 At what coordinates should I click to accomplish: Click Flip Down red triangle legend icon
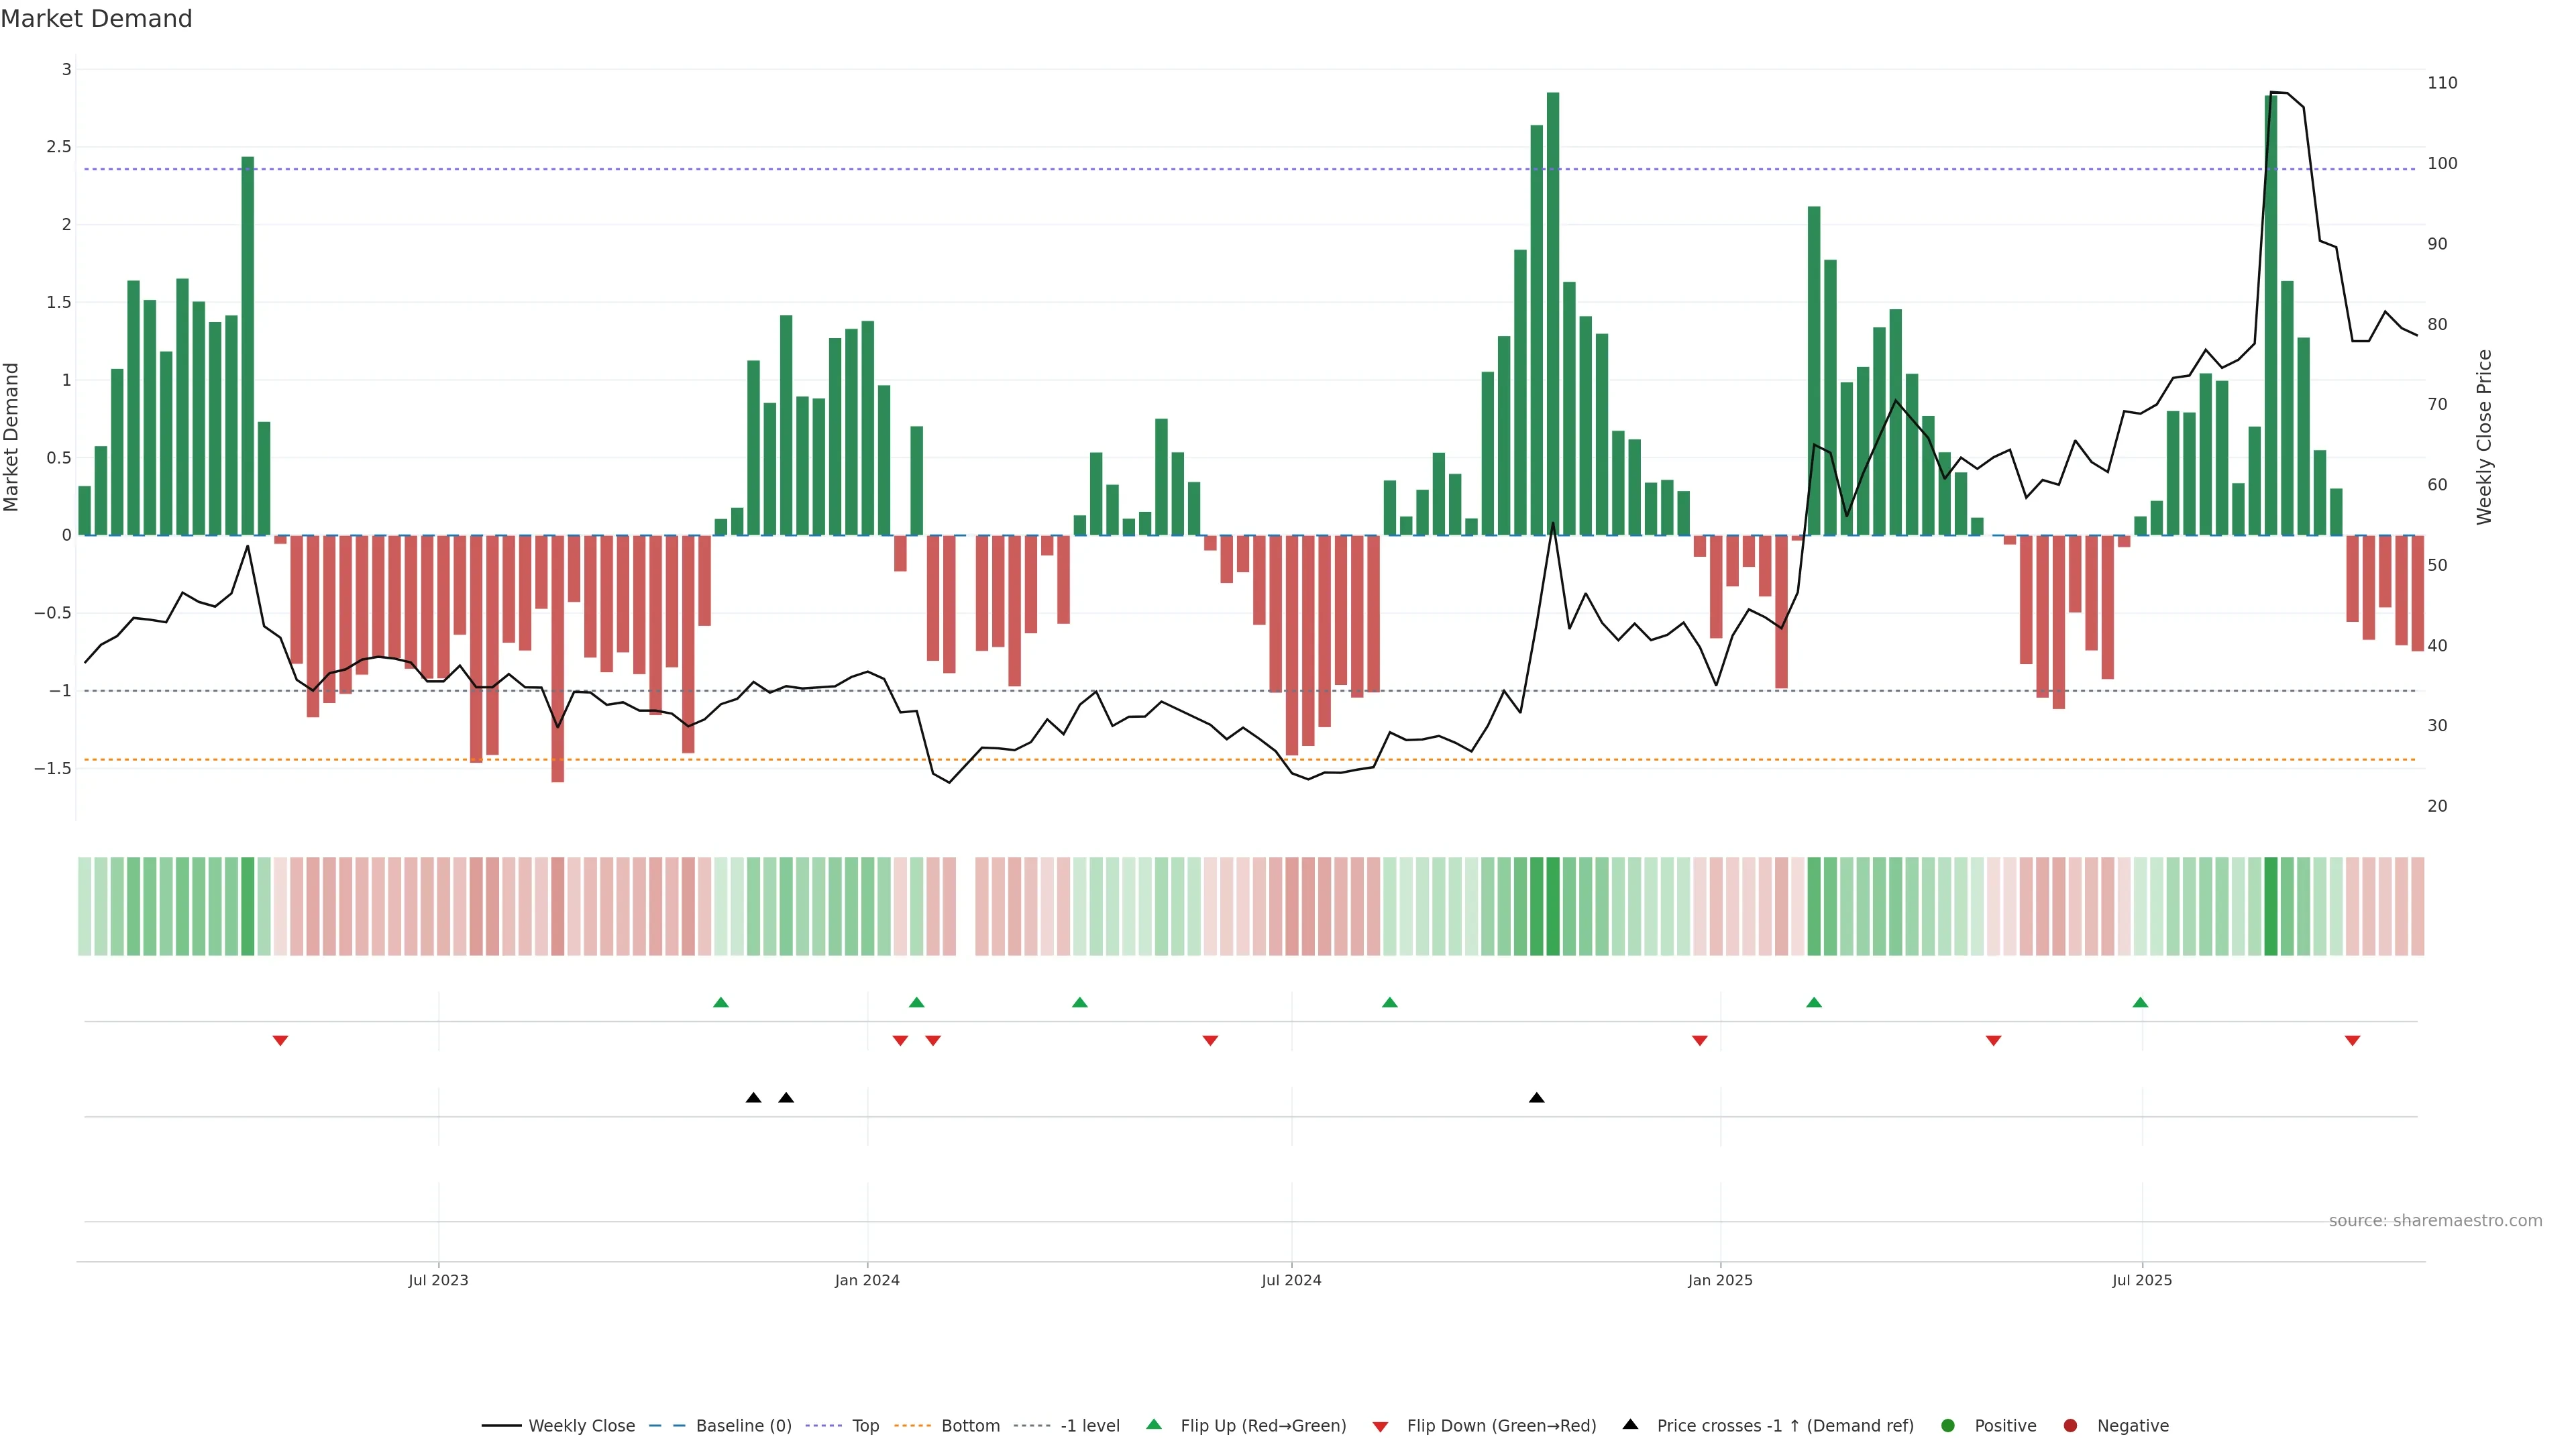pos(1380,1427)
